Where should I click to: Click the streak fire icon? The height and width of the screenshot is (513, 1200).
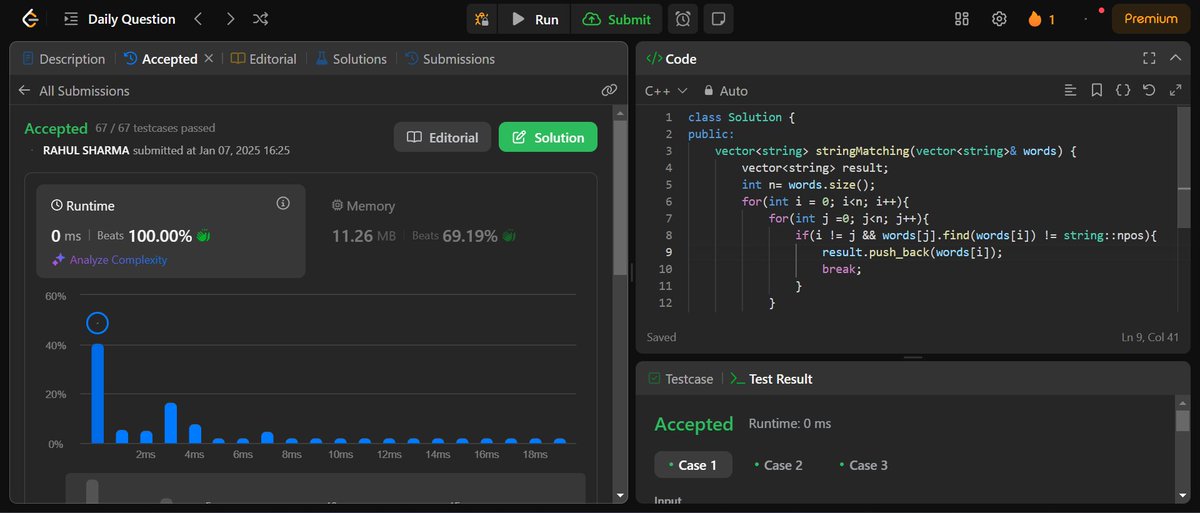[x=1034, y=19]
